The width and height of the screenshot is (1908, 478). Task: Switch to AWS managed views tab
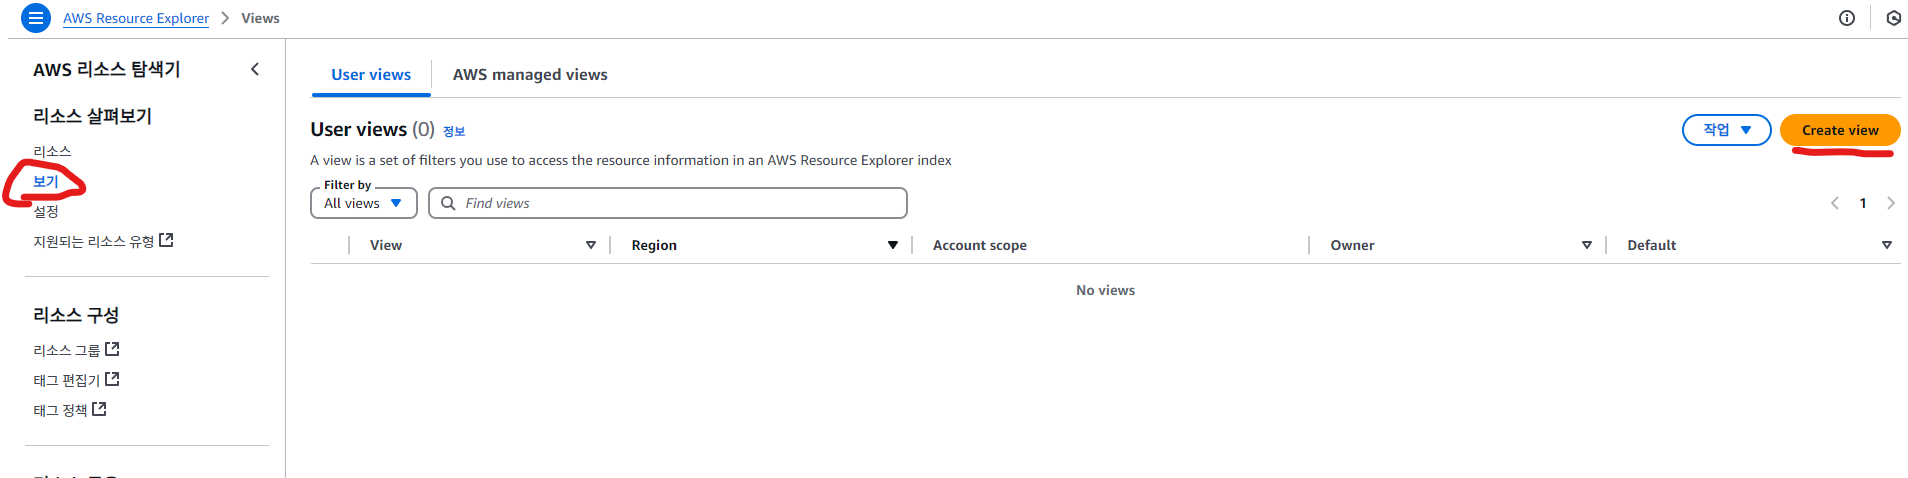click(x=530, y=75)
